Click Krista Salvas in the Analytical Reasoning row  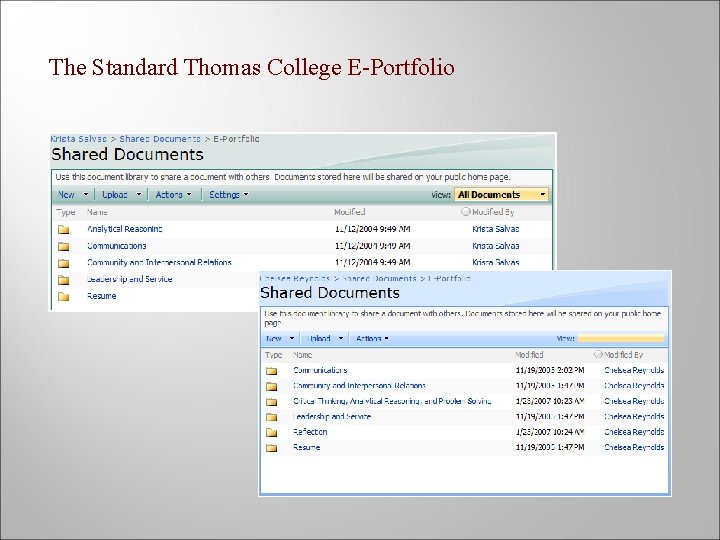pos(495,229)
